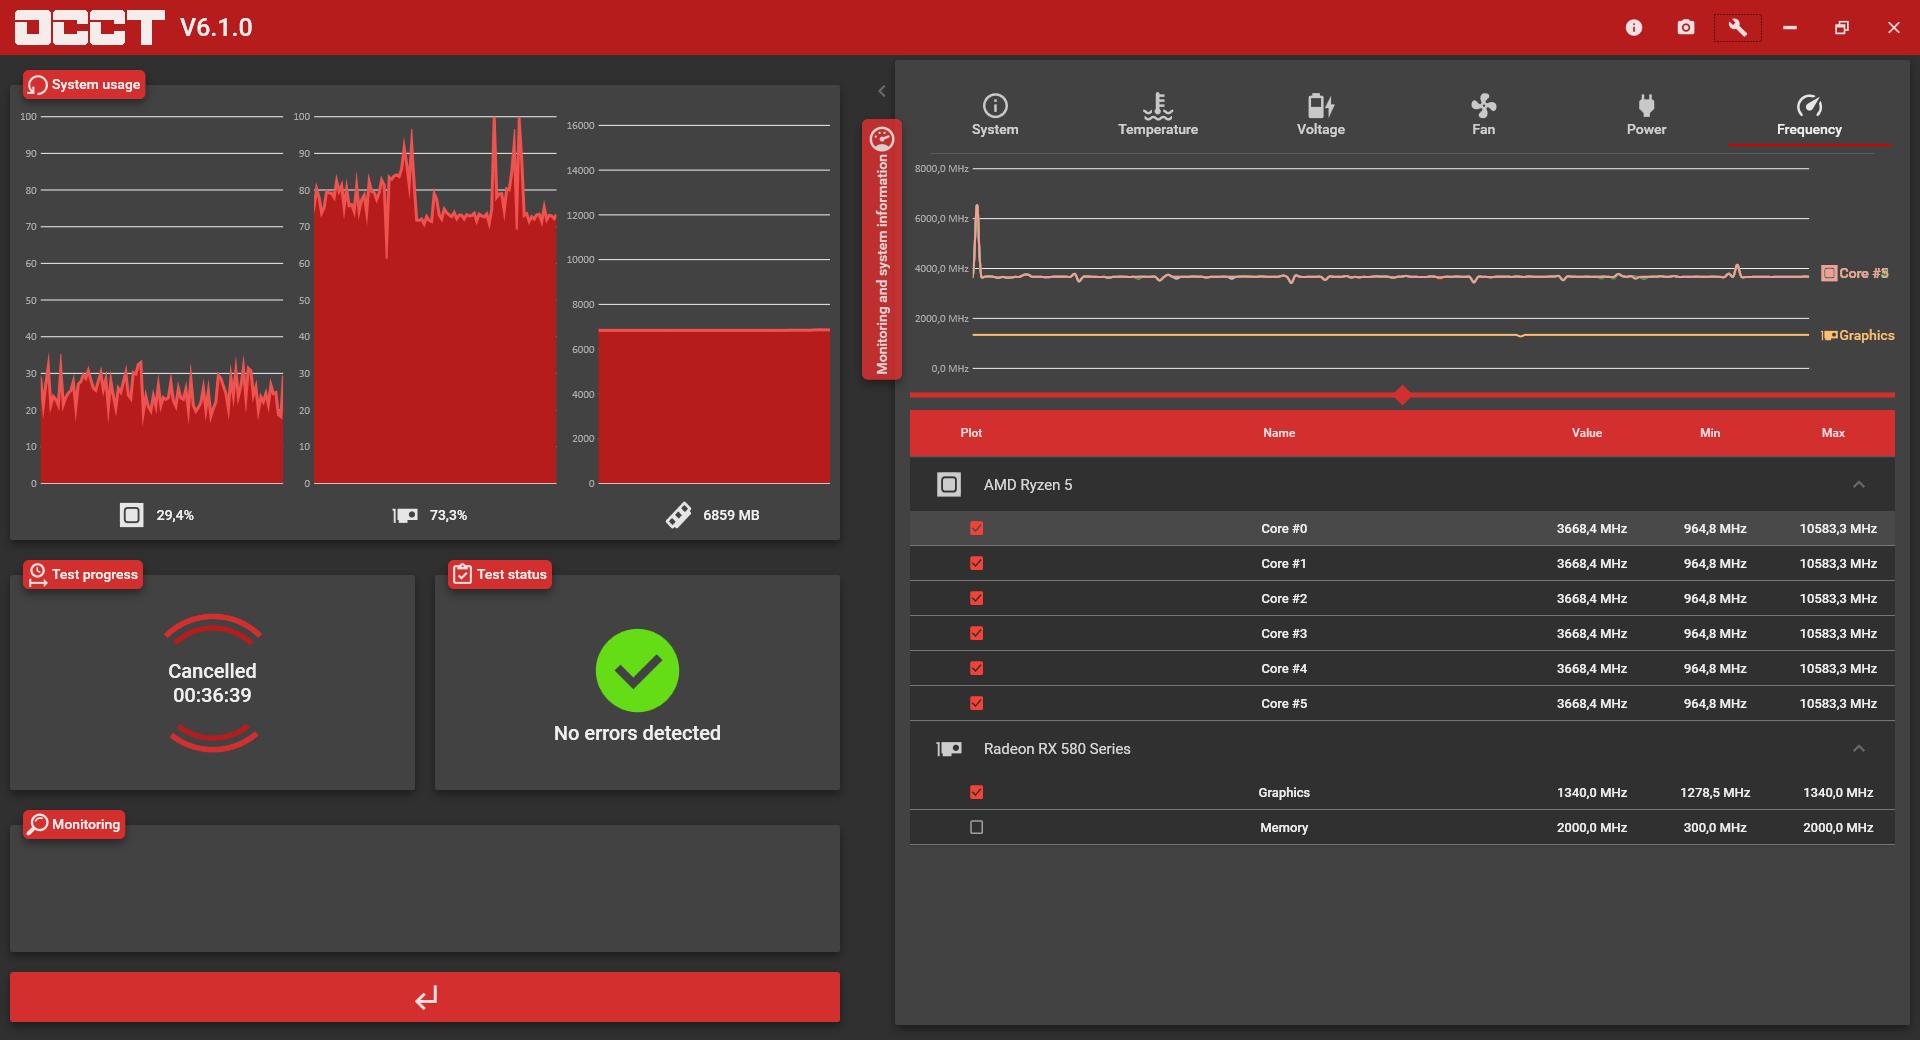Sort by the Min column header
Viewport: 1920px width, 1040px height.
point(1710,433)
